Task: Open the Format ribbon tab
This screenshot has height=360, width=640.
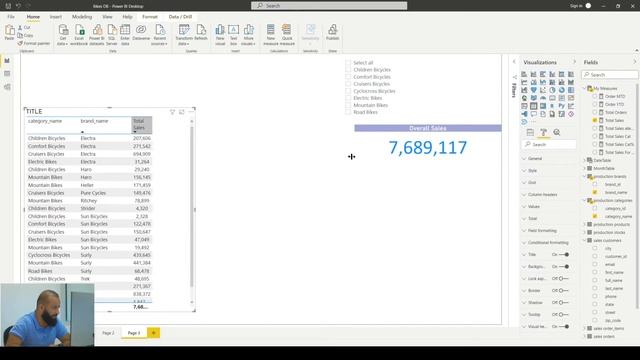Action: 150,17
